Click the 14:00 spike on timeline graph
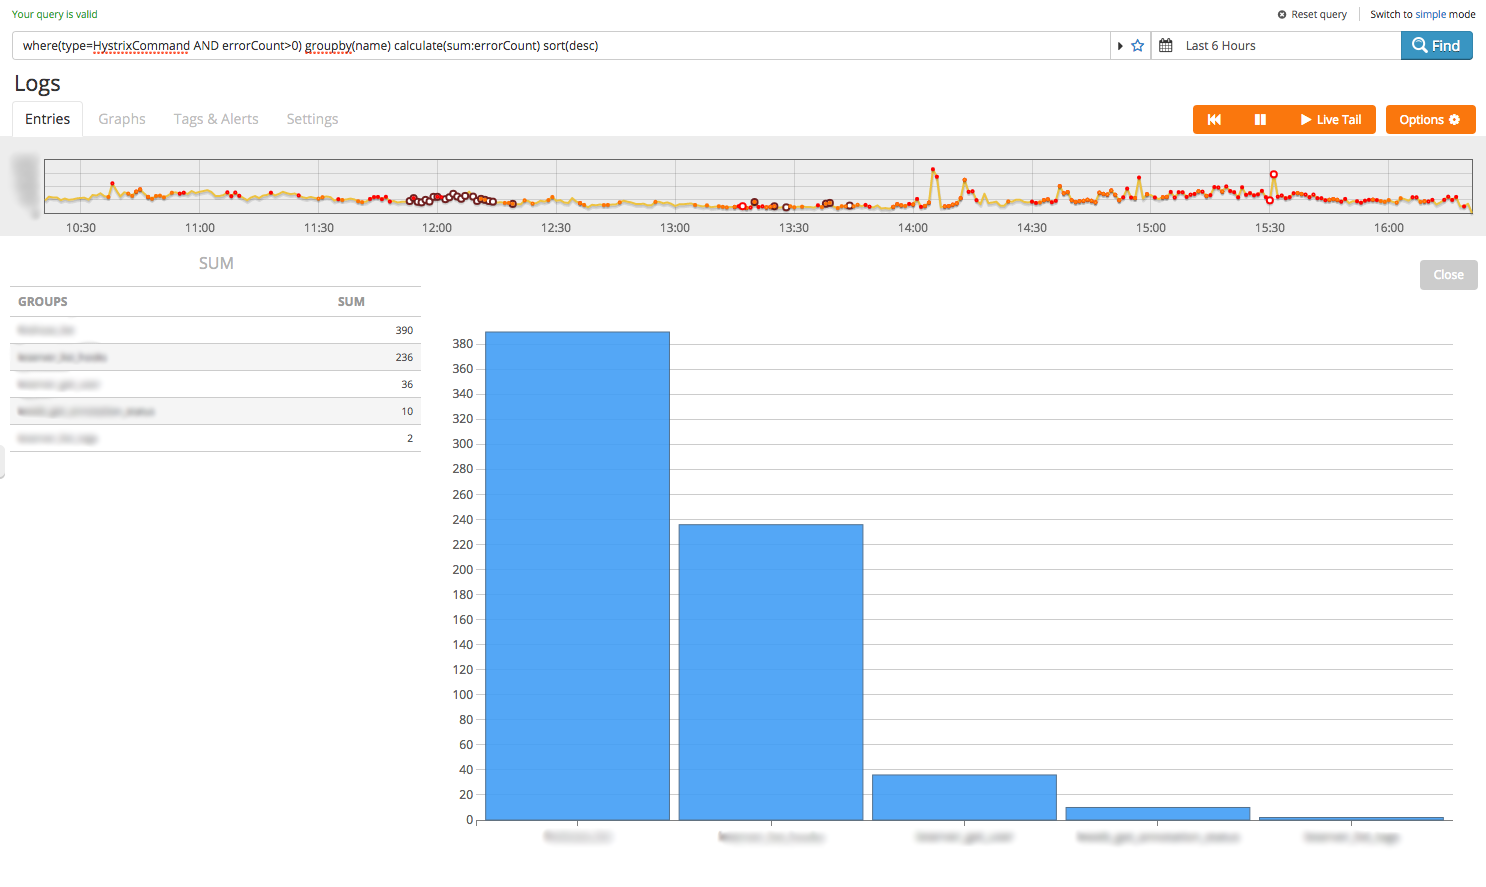1486x887 pixels. tap(933, 172)
